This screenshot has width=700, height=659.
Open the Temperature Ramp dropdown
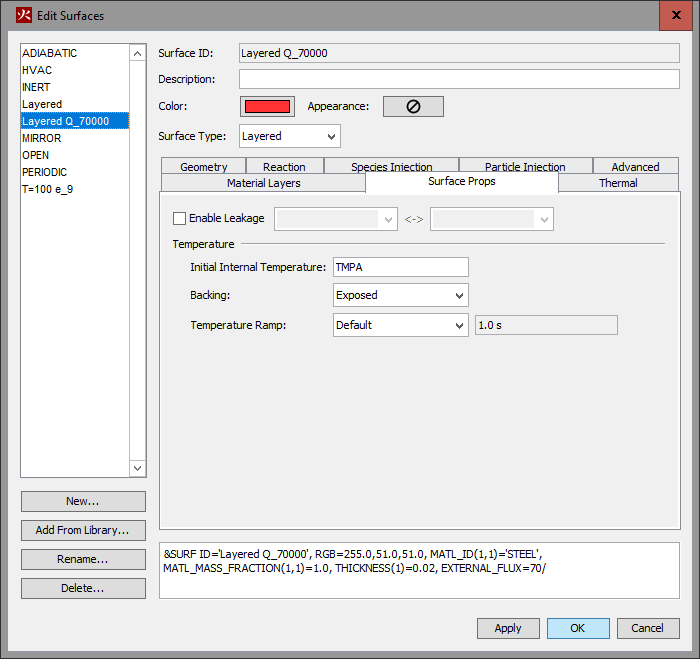(x=400, y=325)
